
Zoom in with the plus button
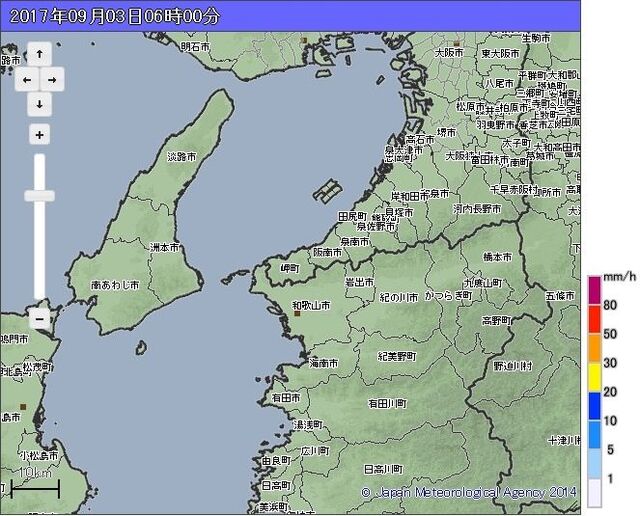coord(40,135)
